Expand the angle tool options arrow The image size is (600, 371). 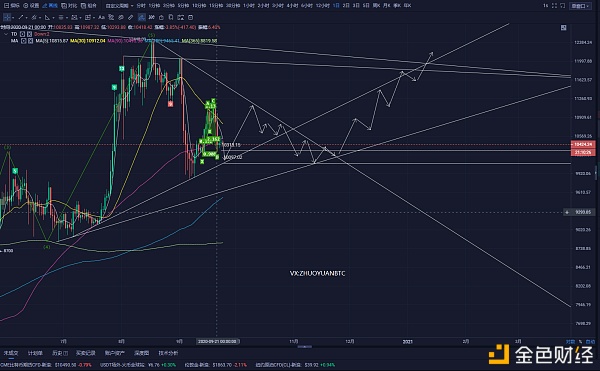(53, 18)
